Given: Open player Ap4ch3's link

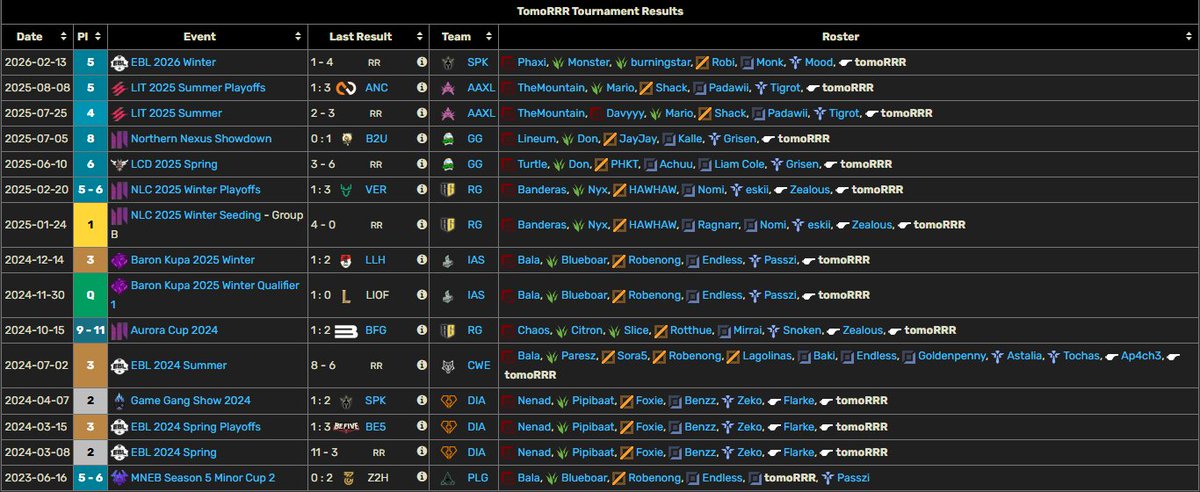Looking at the screenshot, I should tap(1141, 356).
